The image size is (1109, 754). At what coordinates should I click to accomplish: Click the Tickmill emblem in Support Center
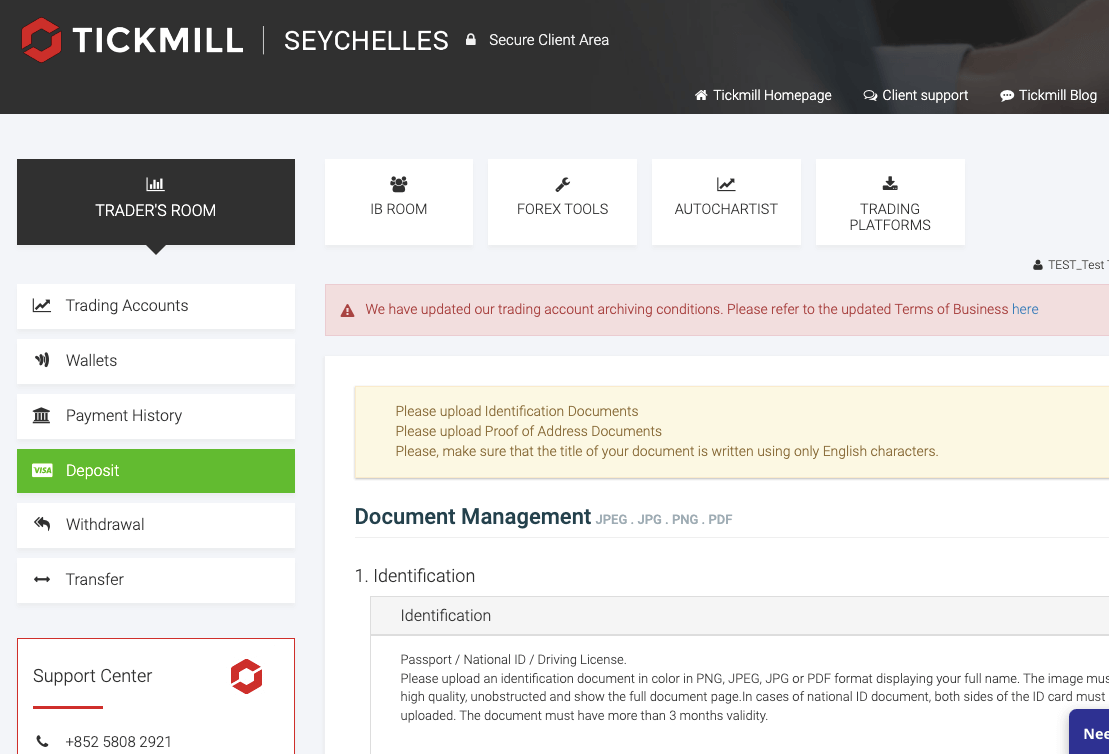click(247, 676)
